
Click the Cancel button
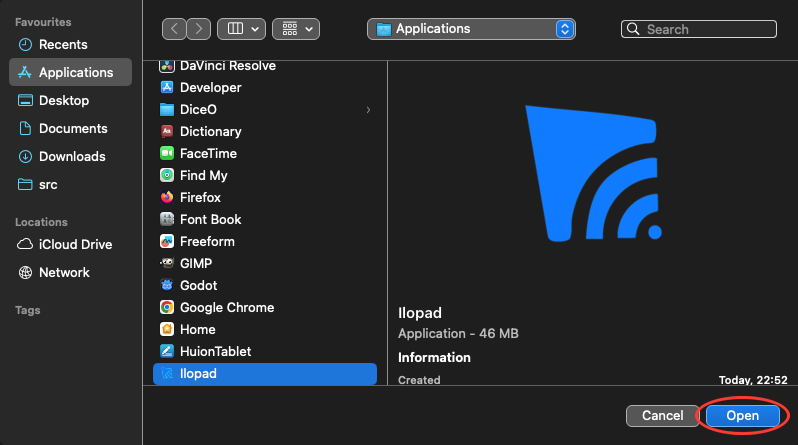click(x=663, y=416)
